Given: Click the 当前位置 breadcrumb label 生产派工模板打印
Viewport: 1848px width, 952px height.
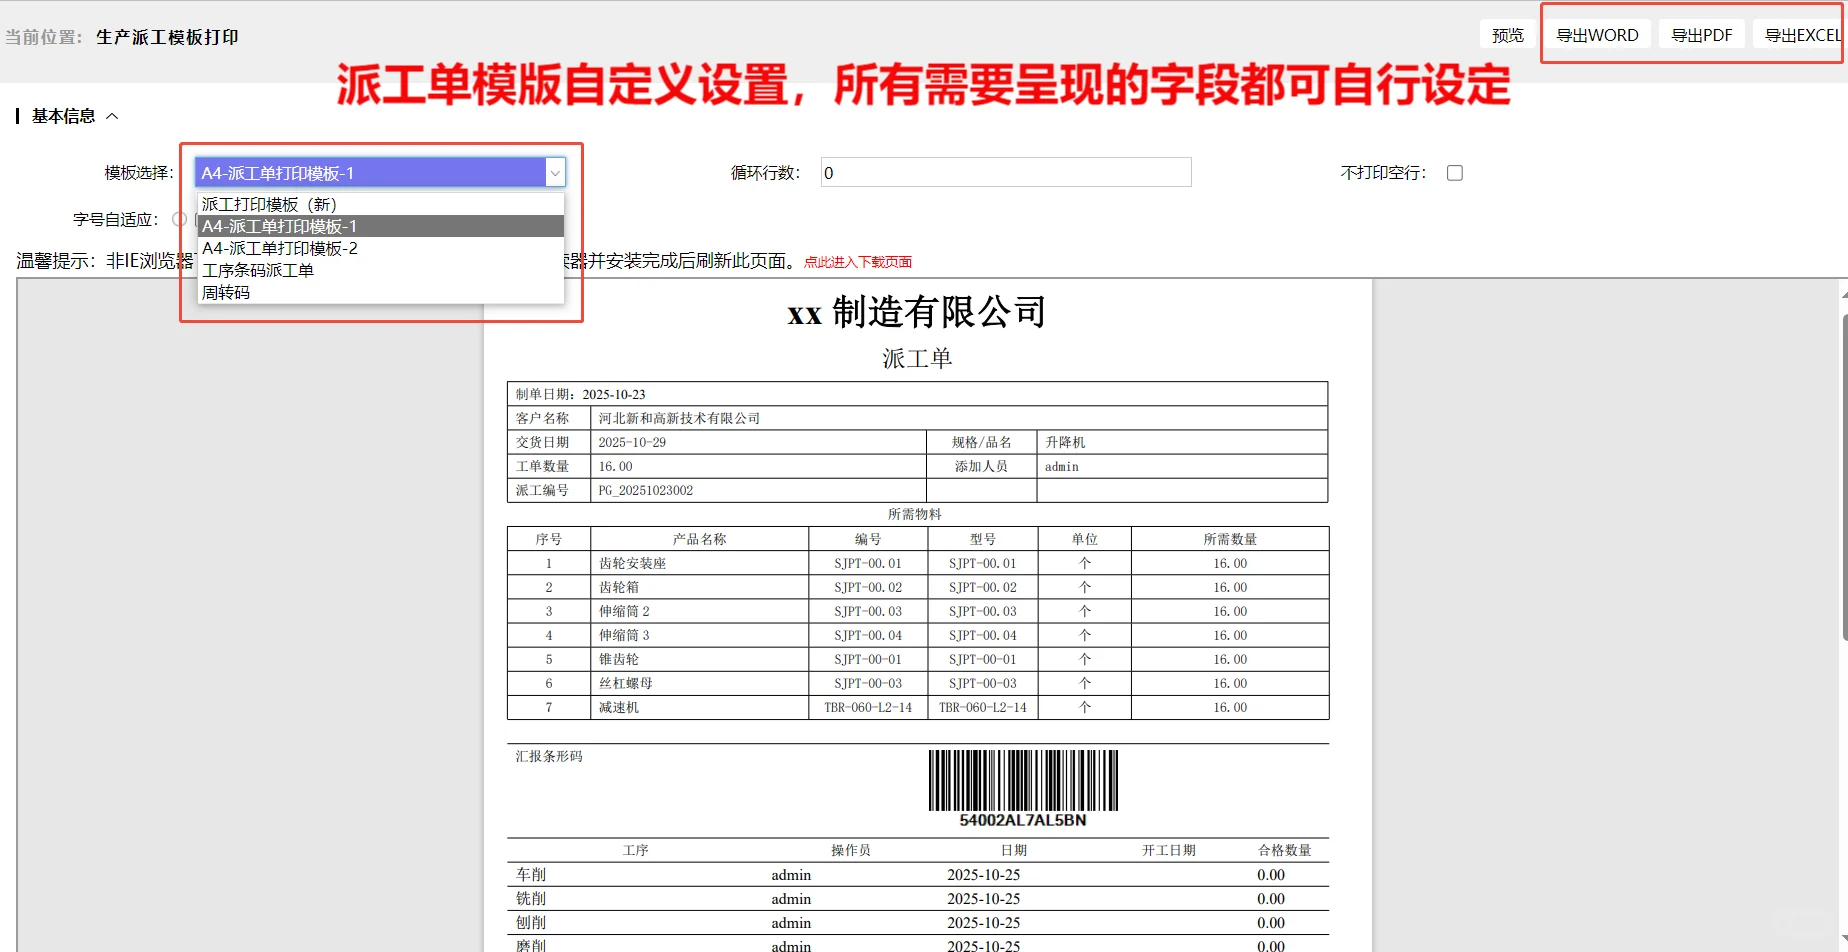Looking at the screenshot, I should (166, 36).
